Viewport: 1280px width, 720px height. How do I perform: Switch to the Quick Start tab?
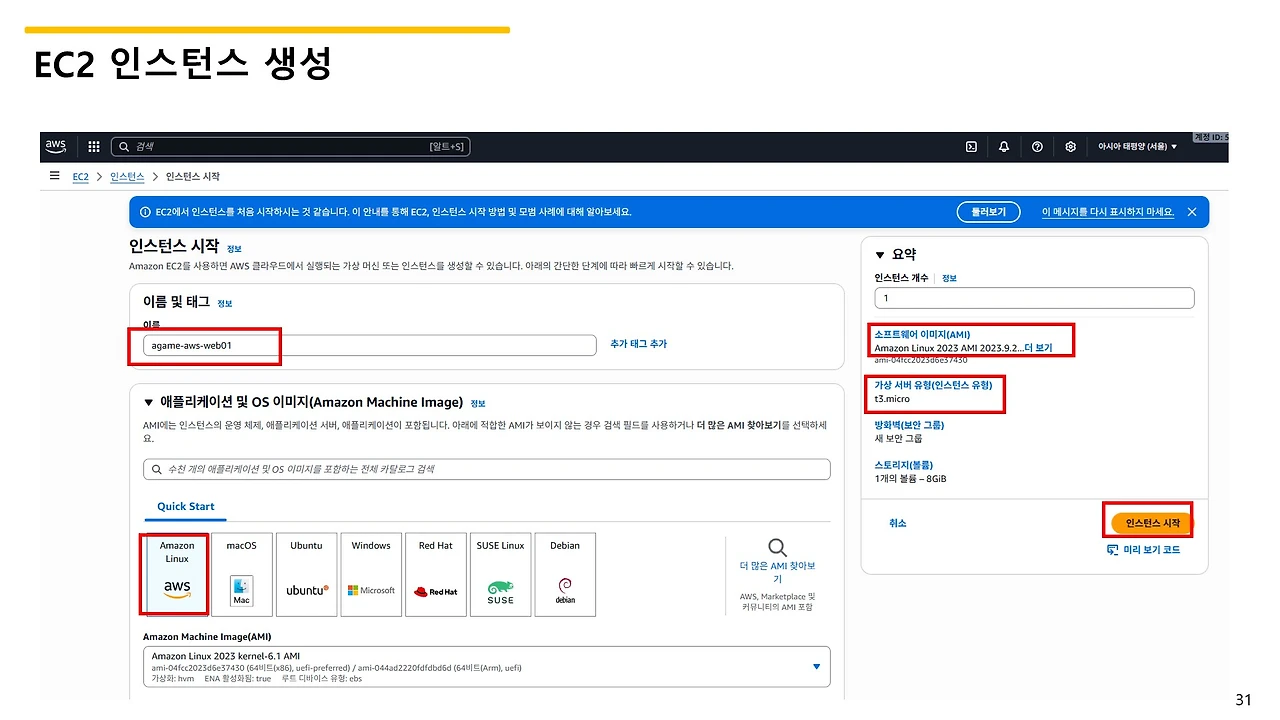(185, 507)
